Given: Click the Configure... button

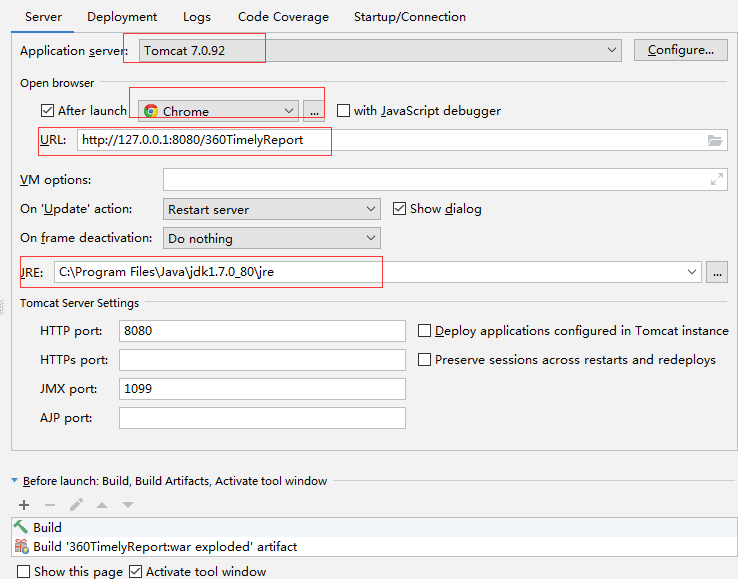Looking at the screenshot, I should 681,50.
